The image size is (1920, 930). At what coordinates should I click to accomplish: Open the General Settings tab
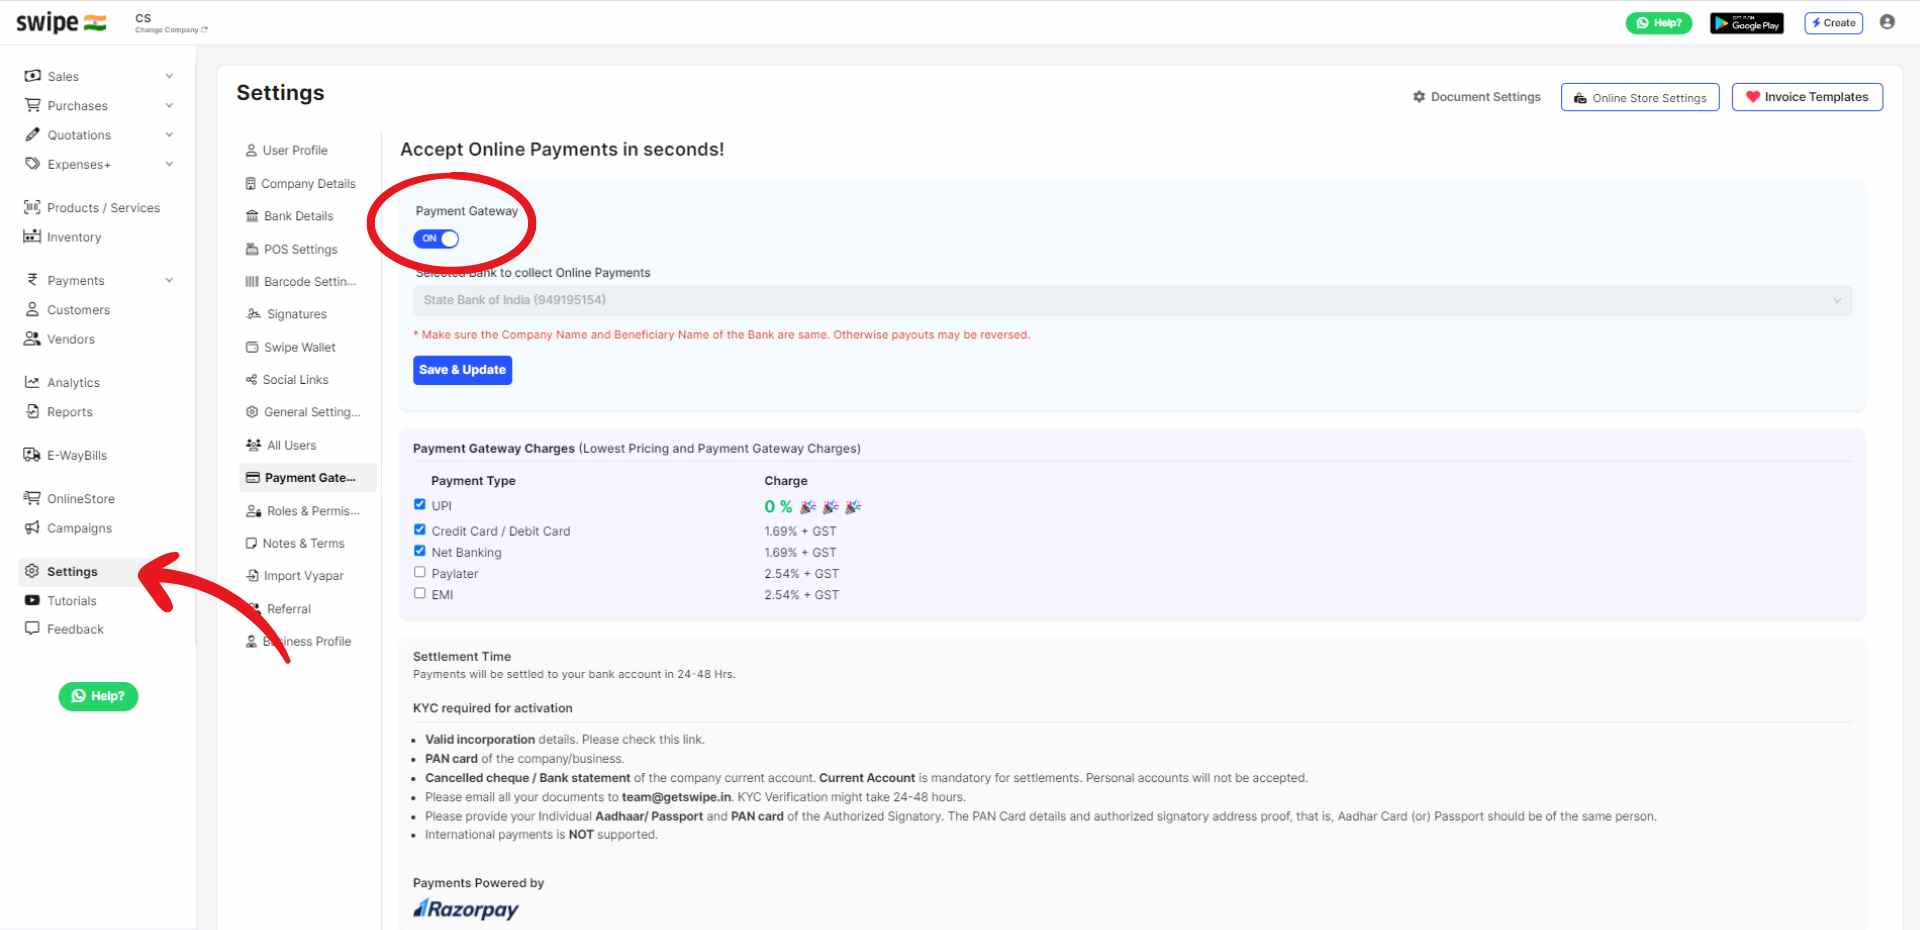point(303,412)
